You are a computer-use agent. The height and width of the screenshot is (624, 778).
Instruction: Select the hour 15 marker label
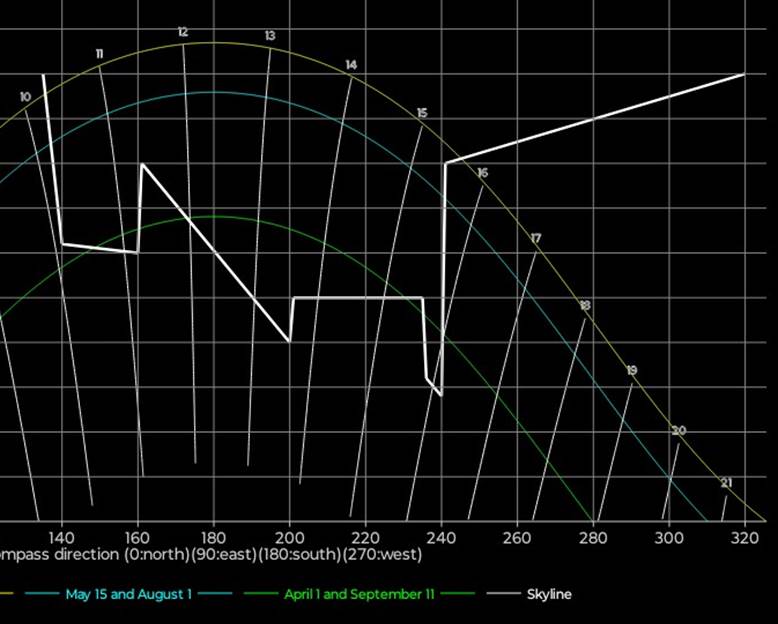click(x=422, y=113)
